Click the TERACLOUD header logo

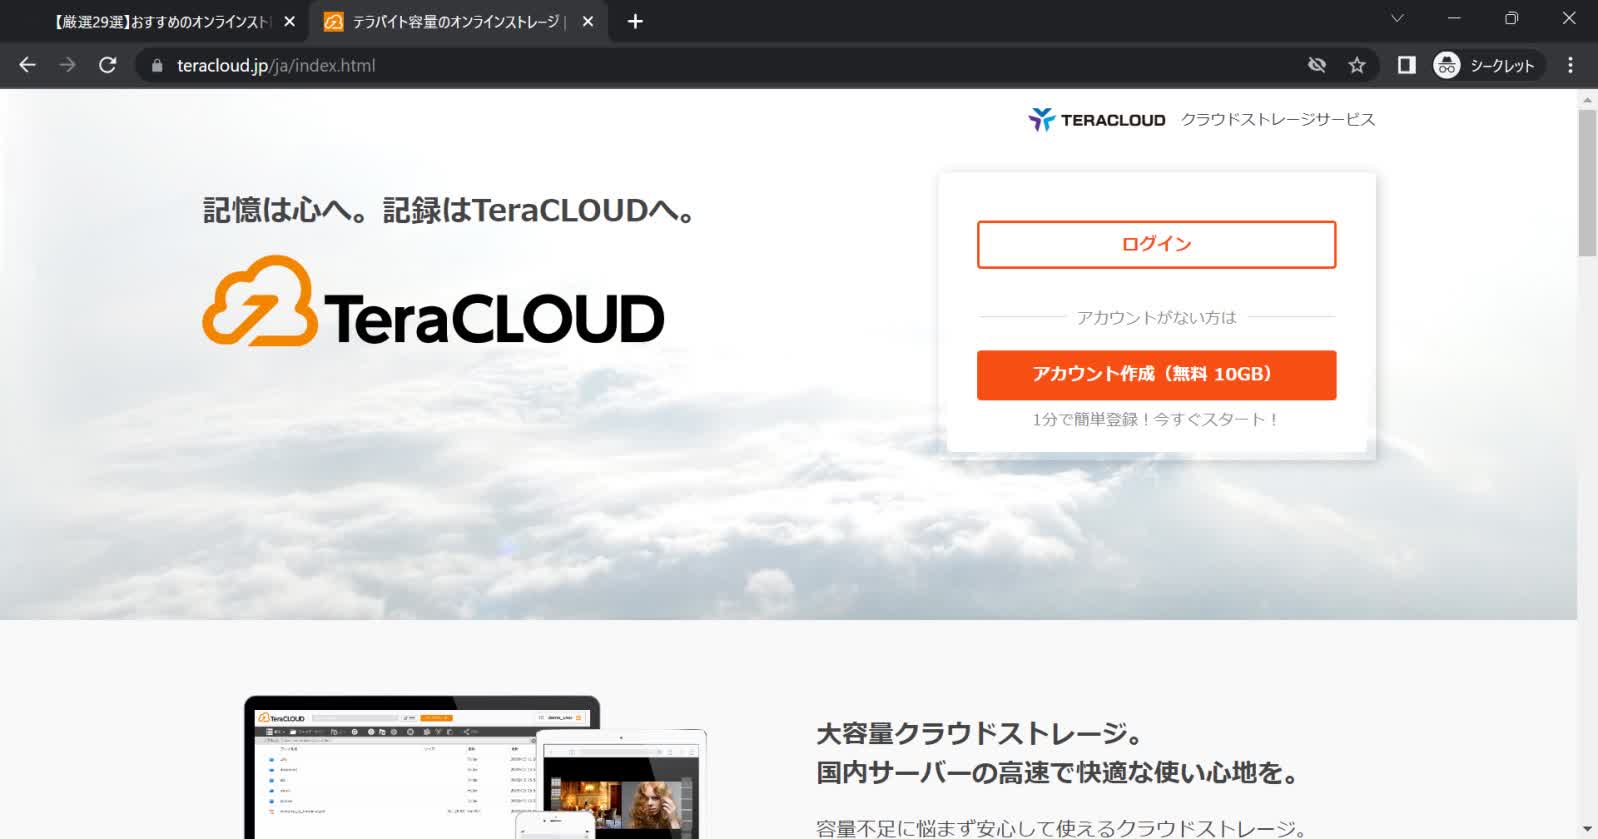[1097, 120]
